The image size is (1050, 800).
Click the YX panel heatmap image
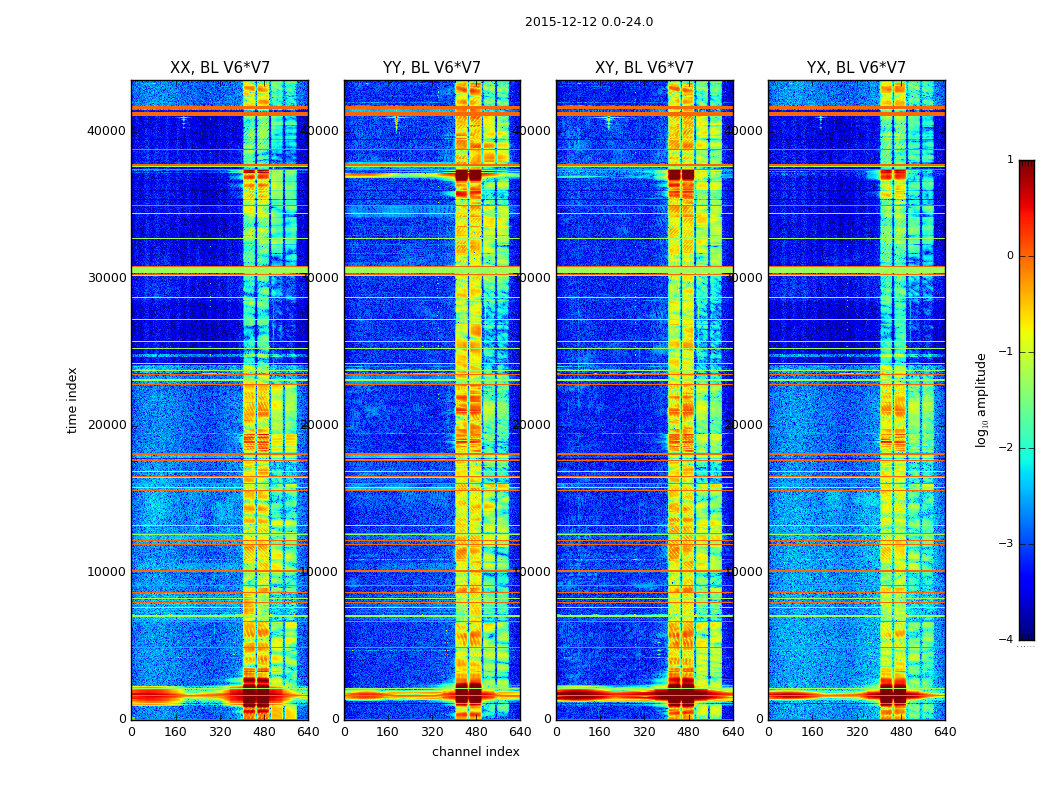point(856,400)
